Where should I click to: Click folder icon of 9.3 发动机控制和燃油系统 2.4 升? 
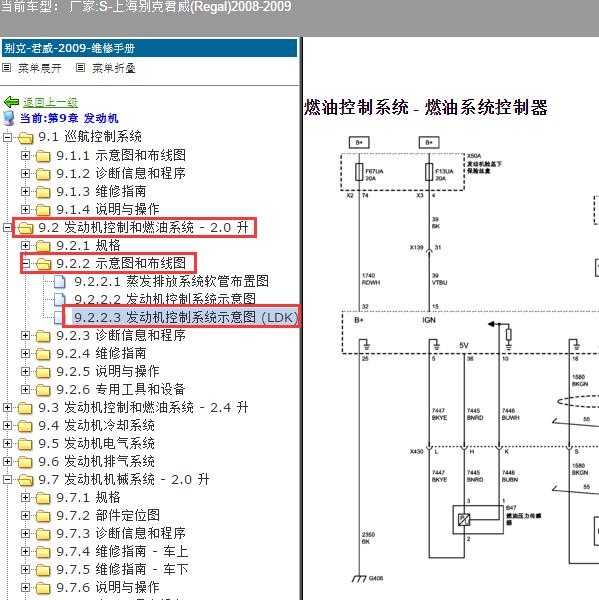tap(25, 408)
